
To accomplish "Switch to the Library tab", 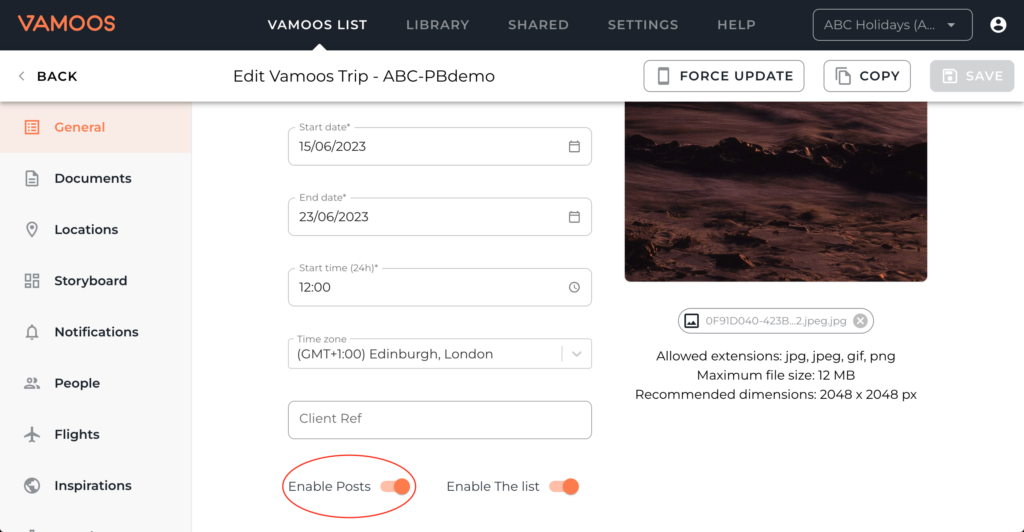I will tap(438, 25).
